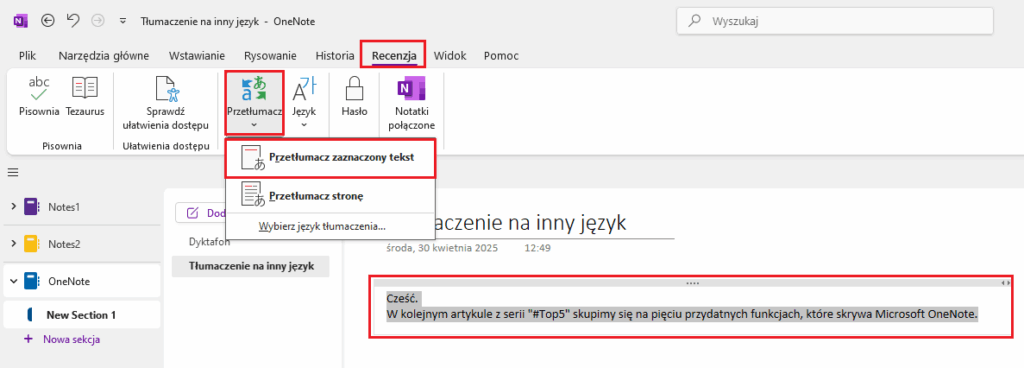Image resolution: width=1024 pixels, height=368 pixels.
Task: Click Sprawdź ułatwienia dostępu checker
Action: point(166,102)
